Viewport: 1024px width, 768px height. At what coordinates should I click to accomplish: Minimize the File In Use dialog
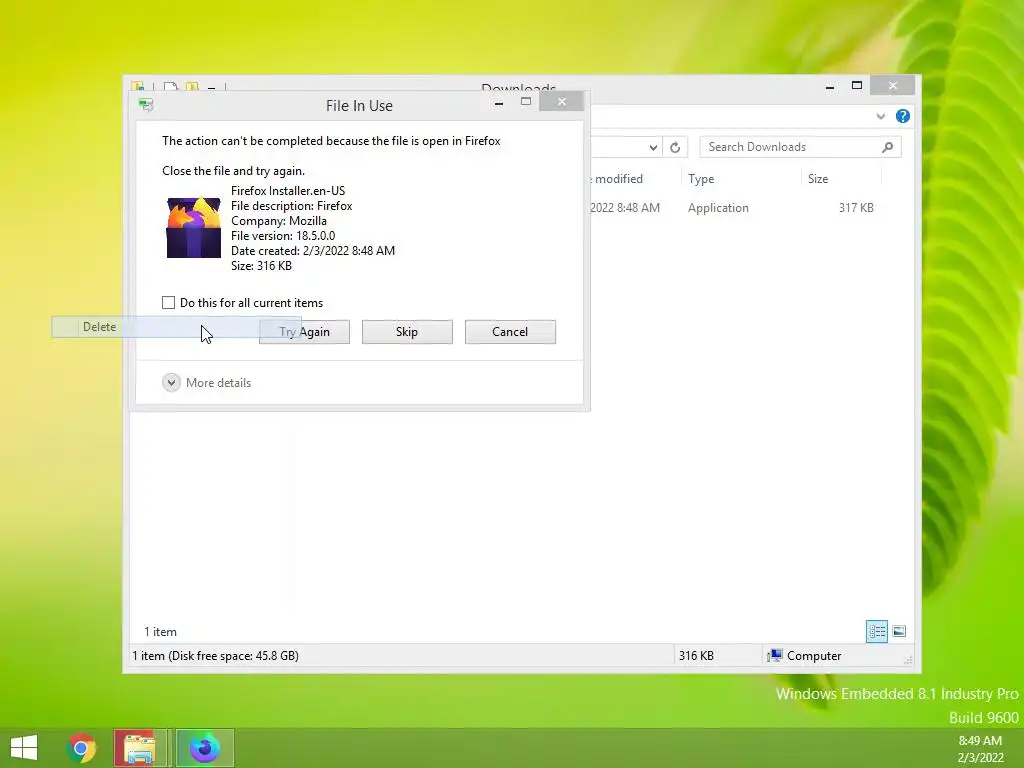(x=499, y=103)
